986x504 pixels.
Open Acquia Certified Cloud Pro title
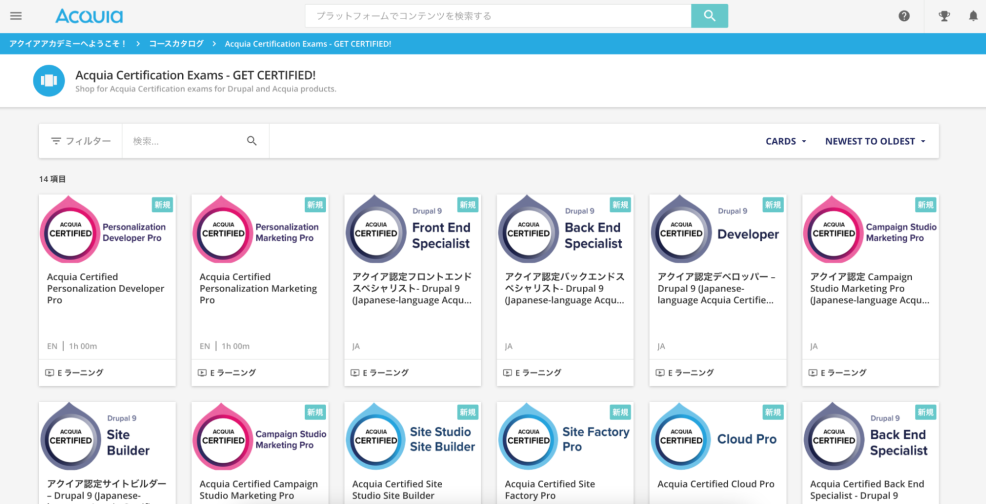(x=716, y=484)
